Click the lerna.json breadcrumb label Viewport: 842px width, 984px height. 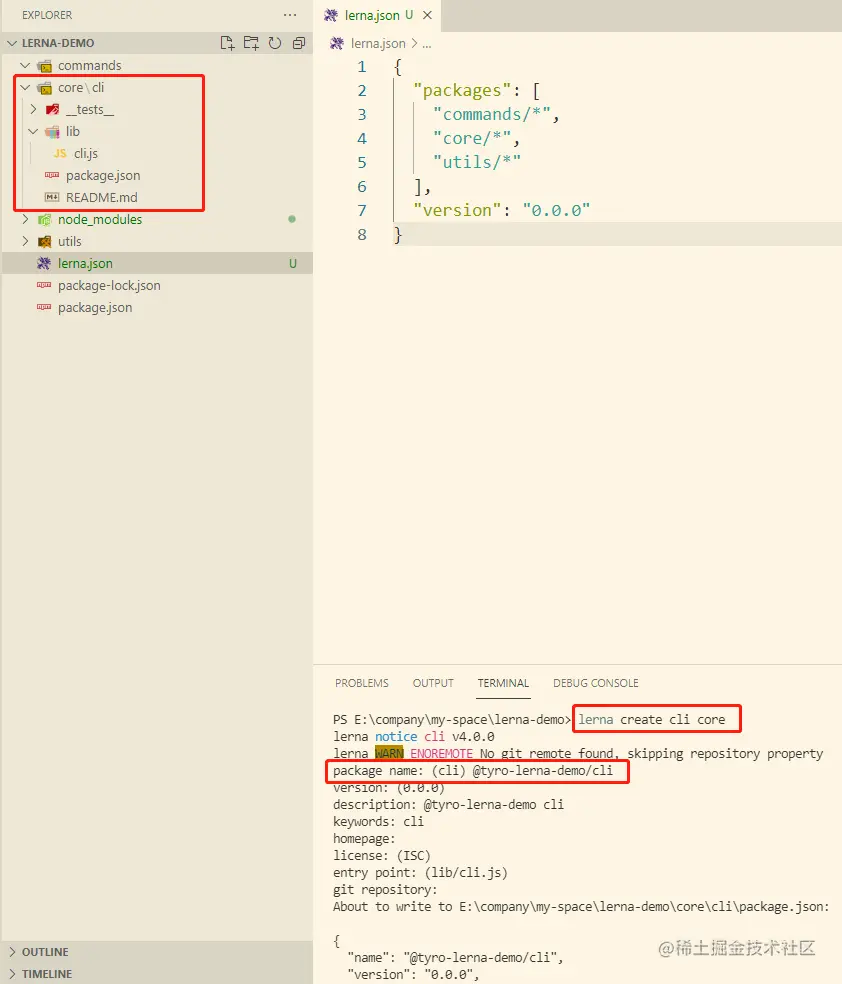click(378, 43)
